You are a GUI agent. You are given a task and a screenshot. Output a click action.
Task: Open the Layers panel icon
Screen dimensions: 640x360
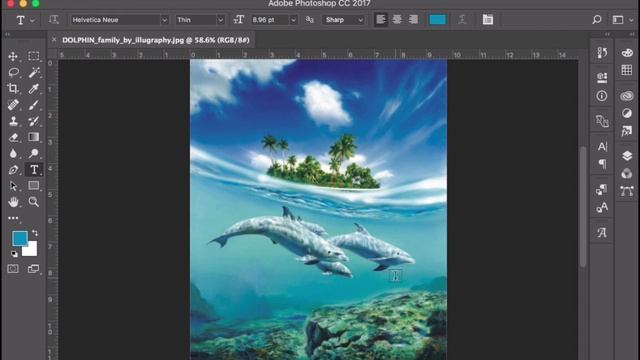pos(627,156)
